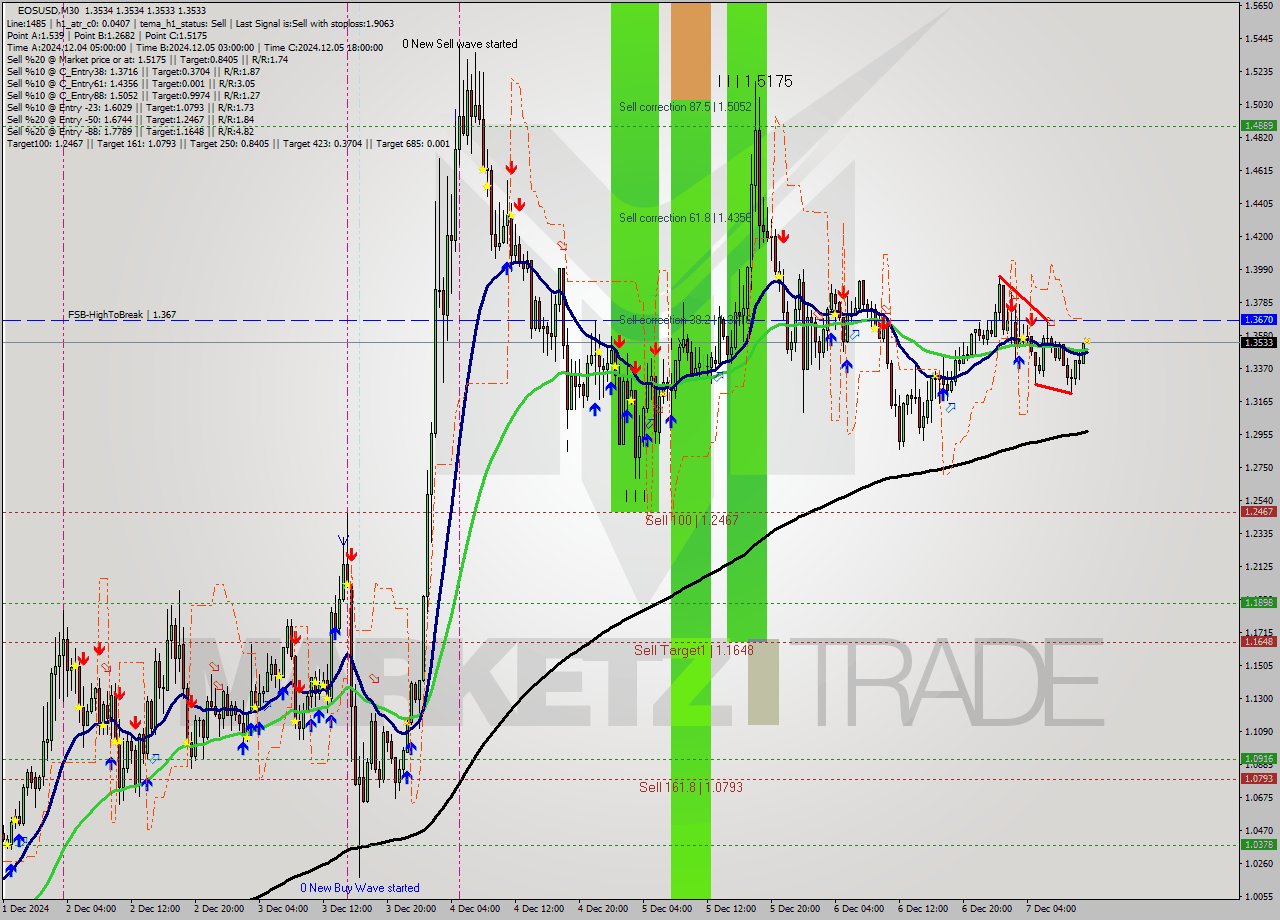Click the '3 Dec 20:00' time axis label
Image resolution: width=1280 pixels, height=920 pixels.
click(x=411, y=909)
